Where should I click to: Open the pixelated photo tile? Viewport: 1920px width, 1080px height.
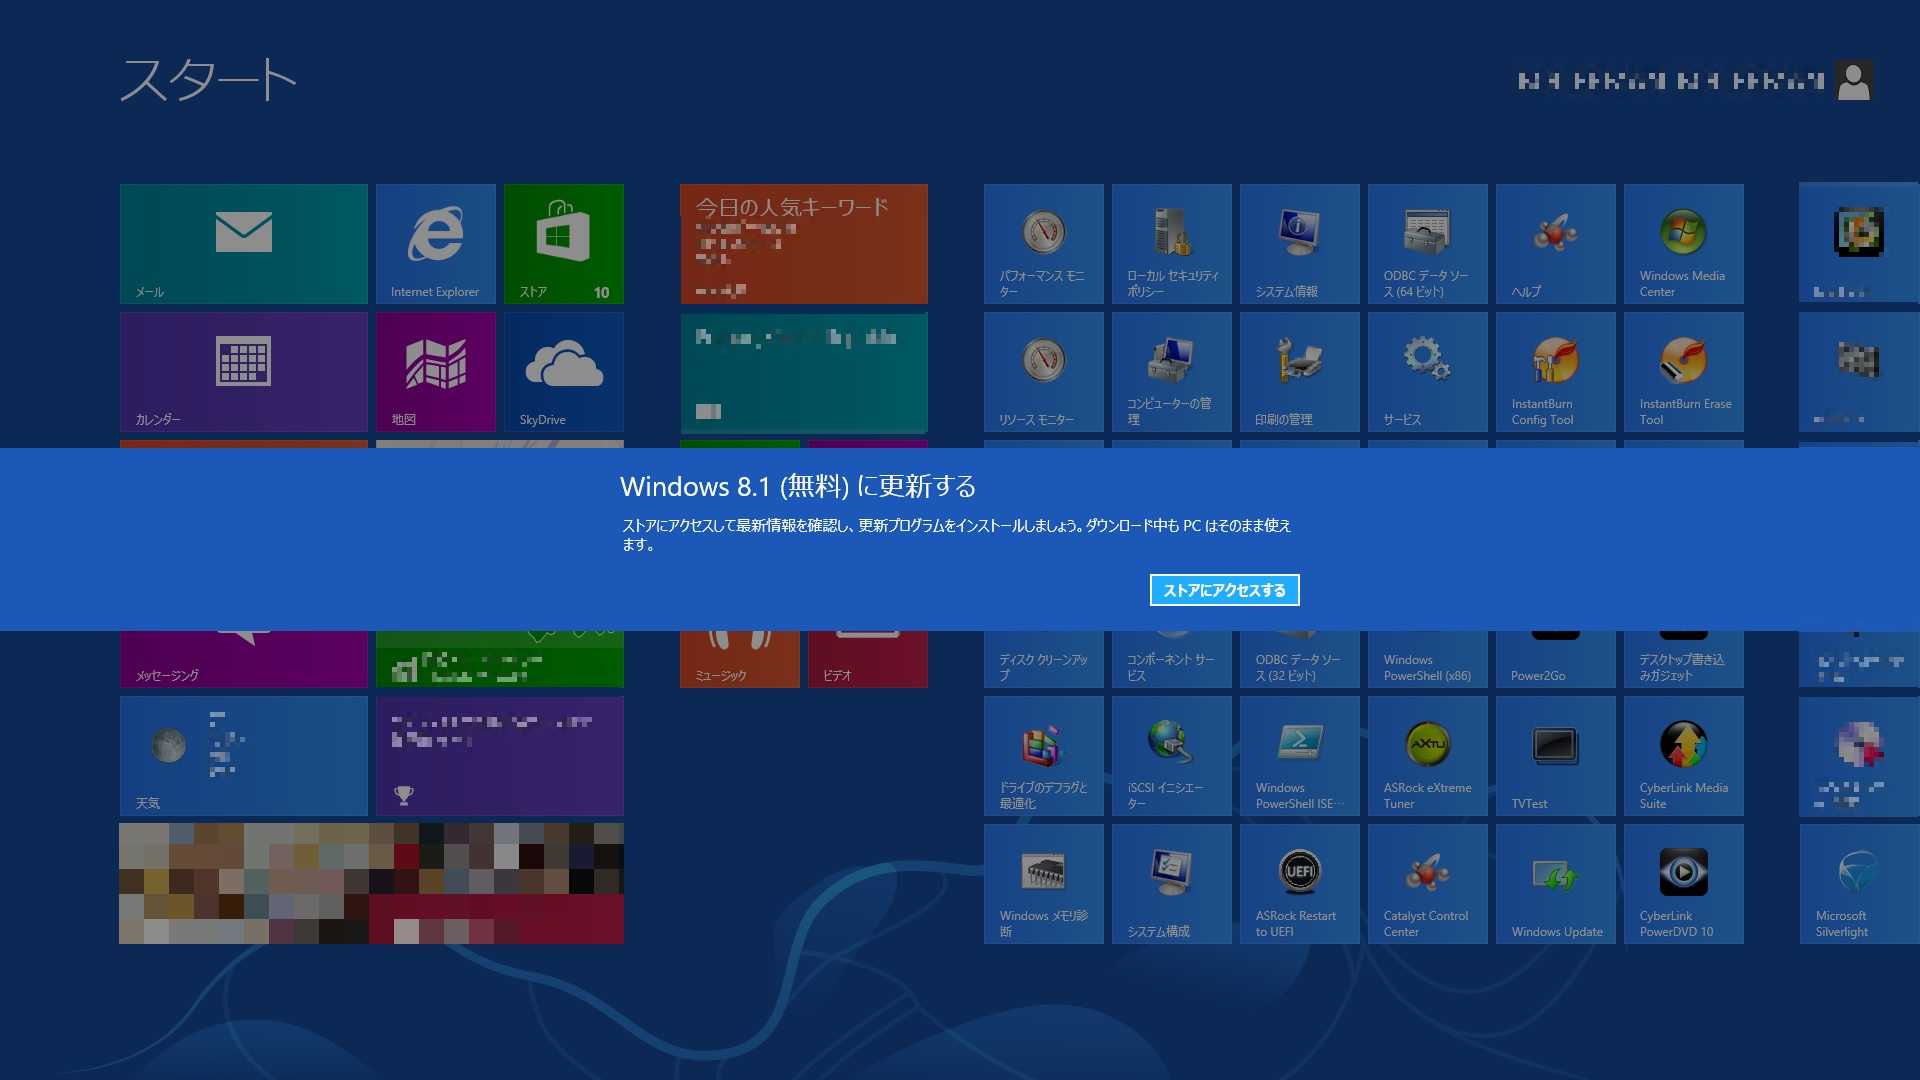372,884
